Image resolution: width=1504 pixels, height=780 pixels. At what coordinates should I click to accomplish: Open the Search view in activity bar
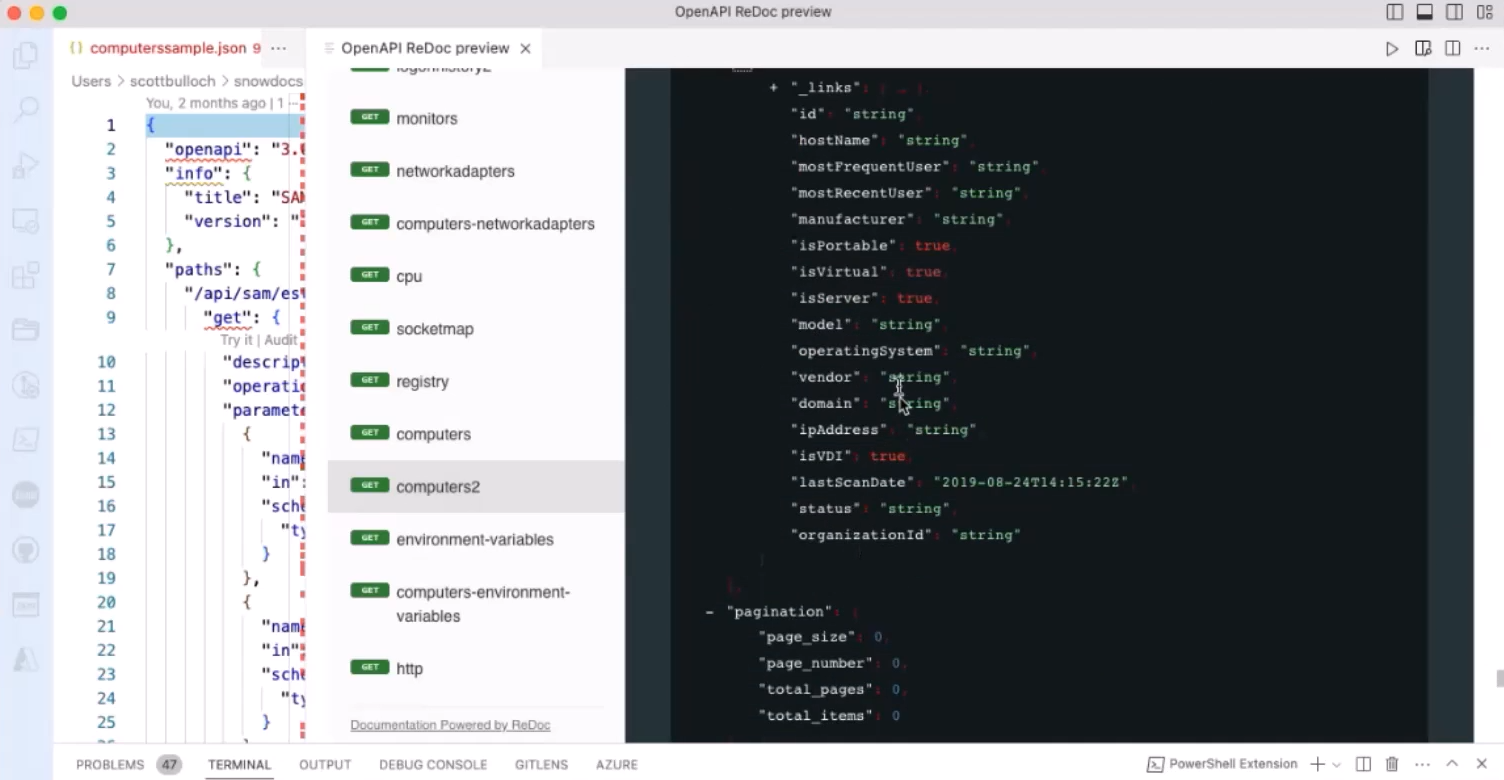pyautogui.click(x=26, y=109)
